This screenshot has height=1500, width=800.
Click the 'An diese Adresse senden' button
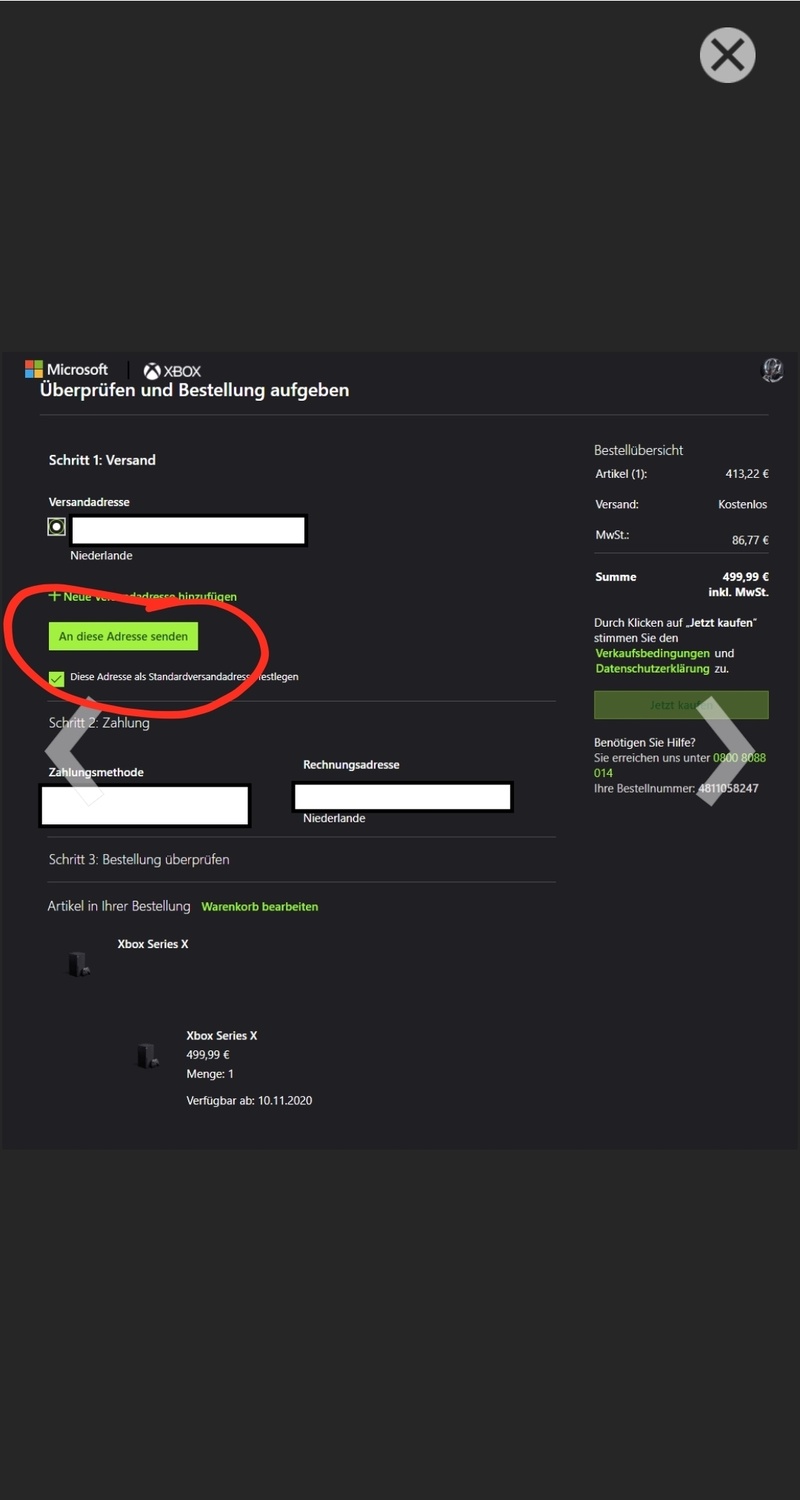(x=123, y=636)
